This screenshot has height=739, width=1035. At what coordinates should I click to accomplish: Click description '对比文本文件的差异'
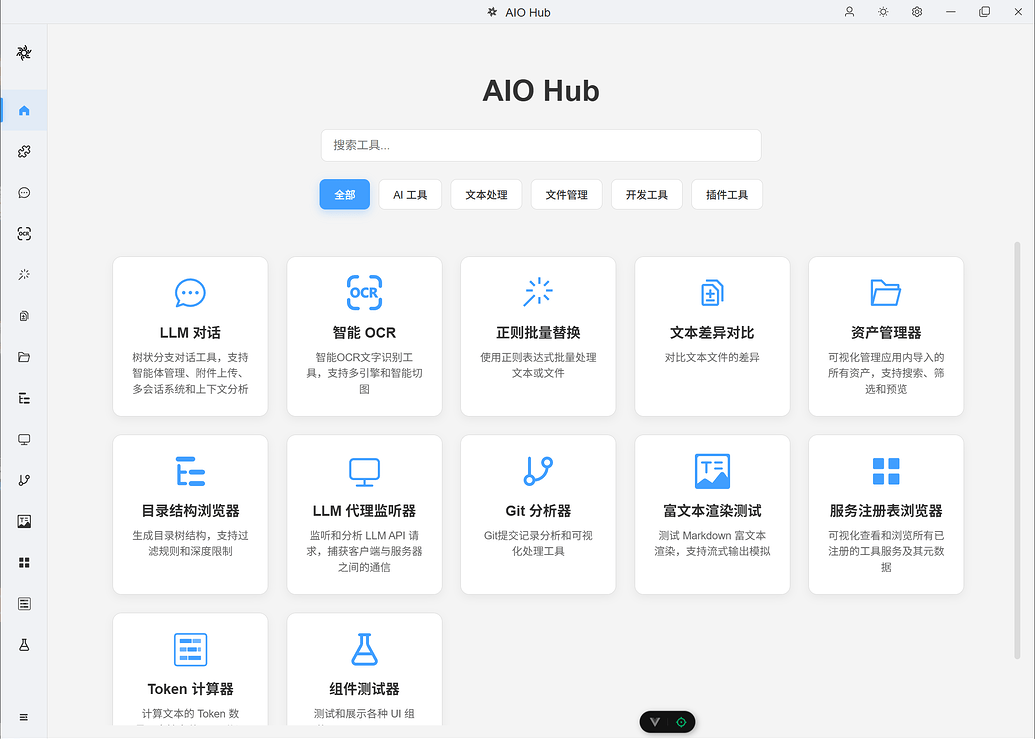pyautogui.click(x=712, y=358)
